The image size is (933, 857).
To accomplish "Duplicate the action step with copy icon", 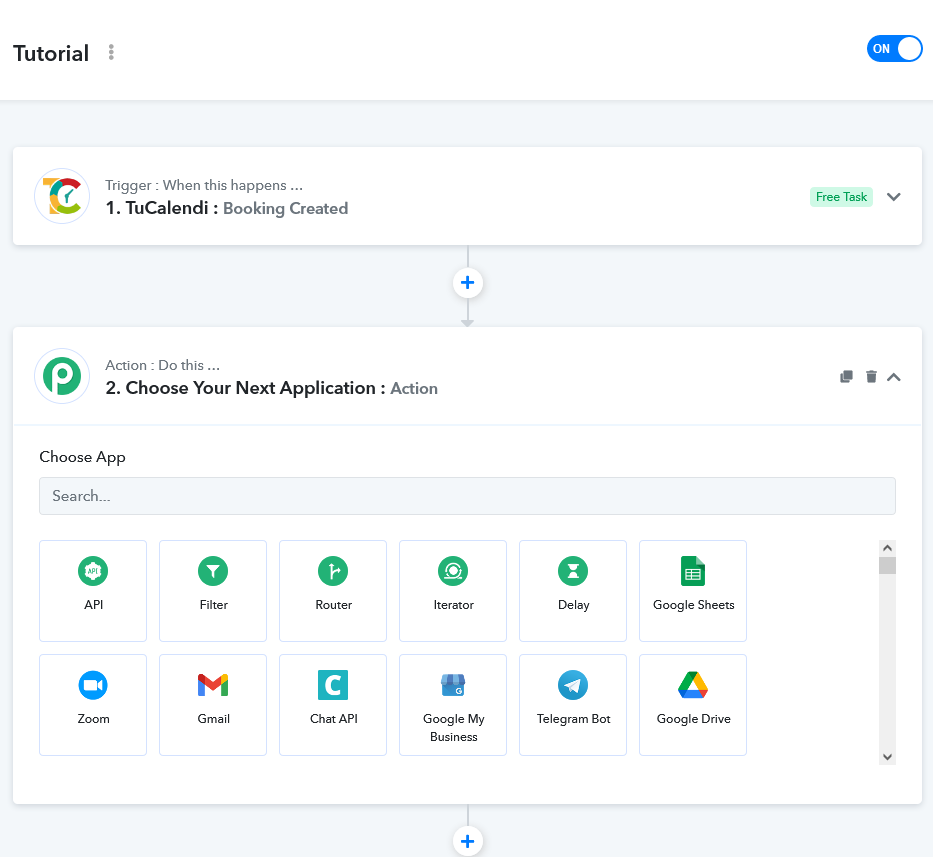I will point(846,377).
